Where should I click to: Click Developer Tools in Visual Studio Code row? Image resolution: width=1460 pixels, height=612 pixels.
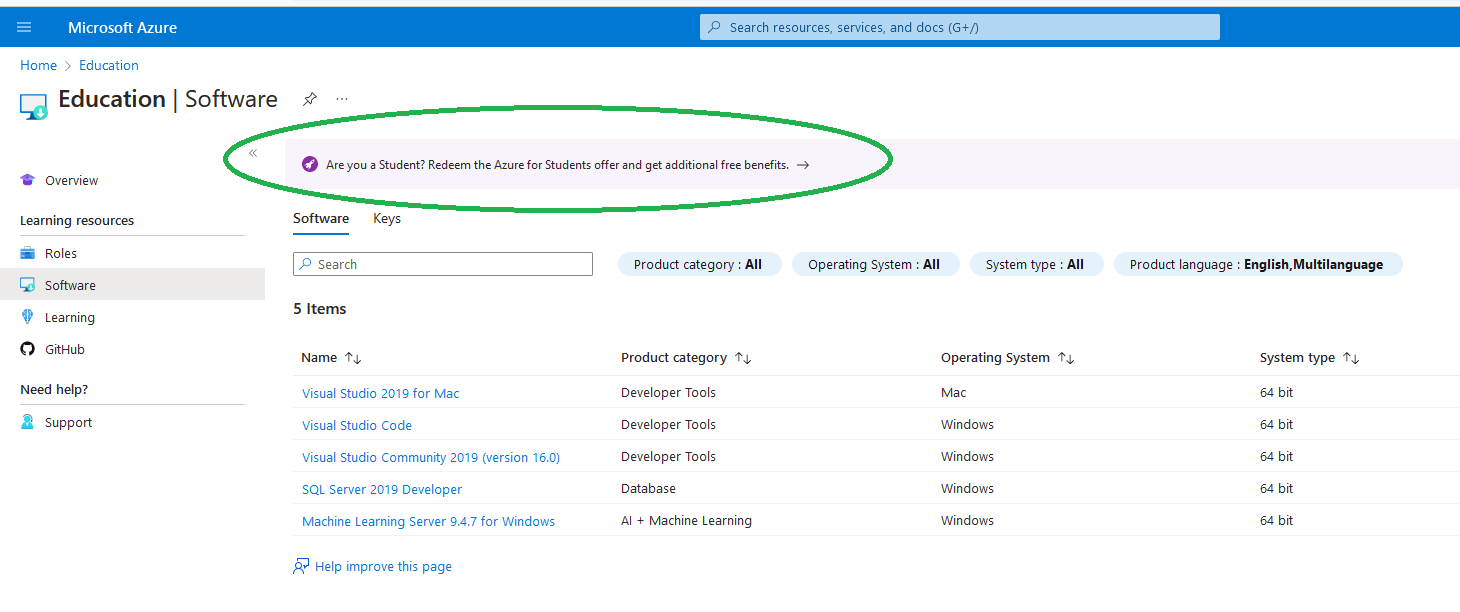click(x=668, y=425)
